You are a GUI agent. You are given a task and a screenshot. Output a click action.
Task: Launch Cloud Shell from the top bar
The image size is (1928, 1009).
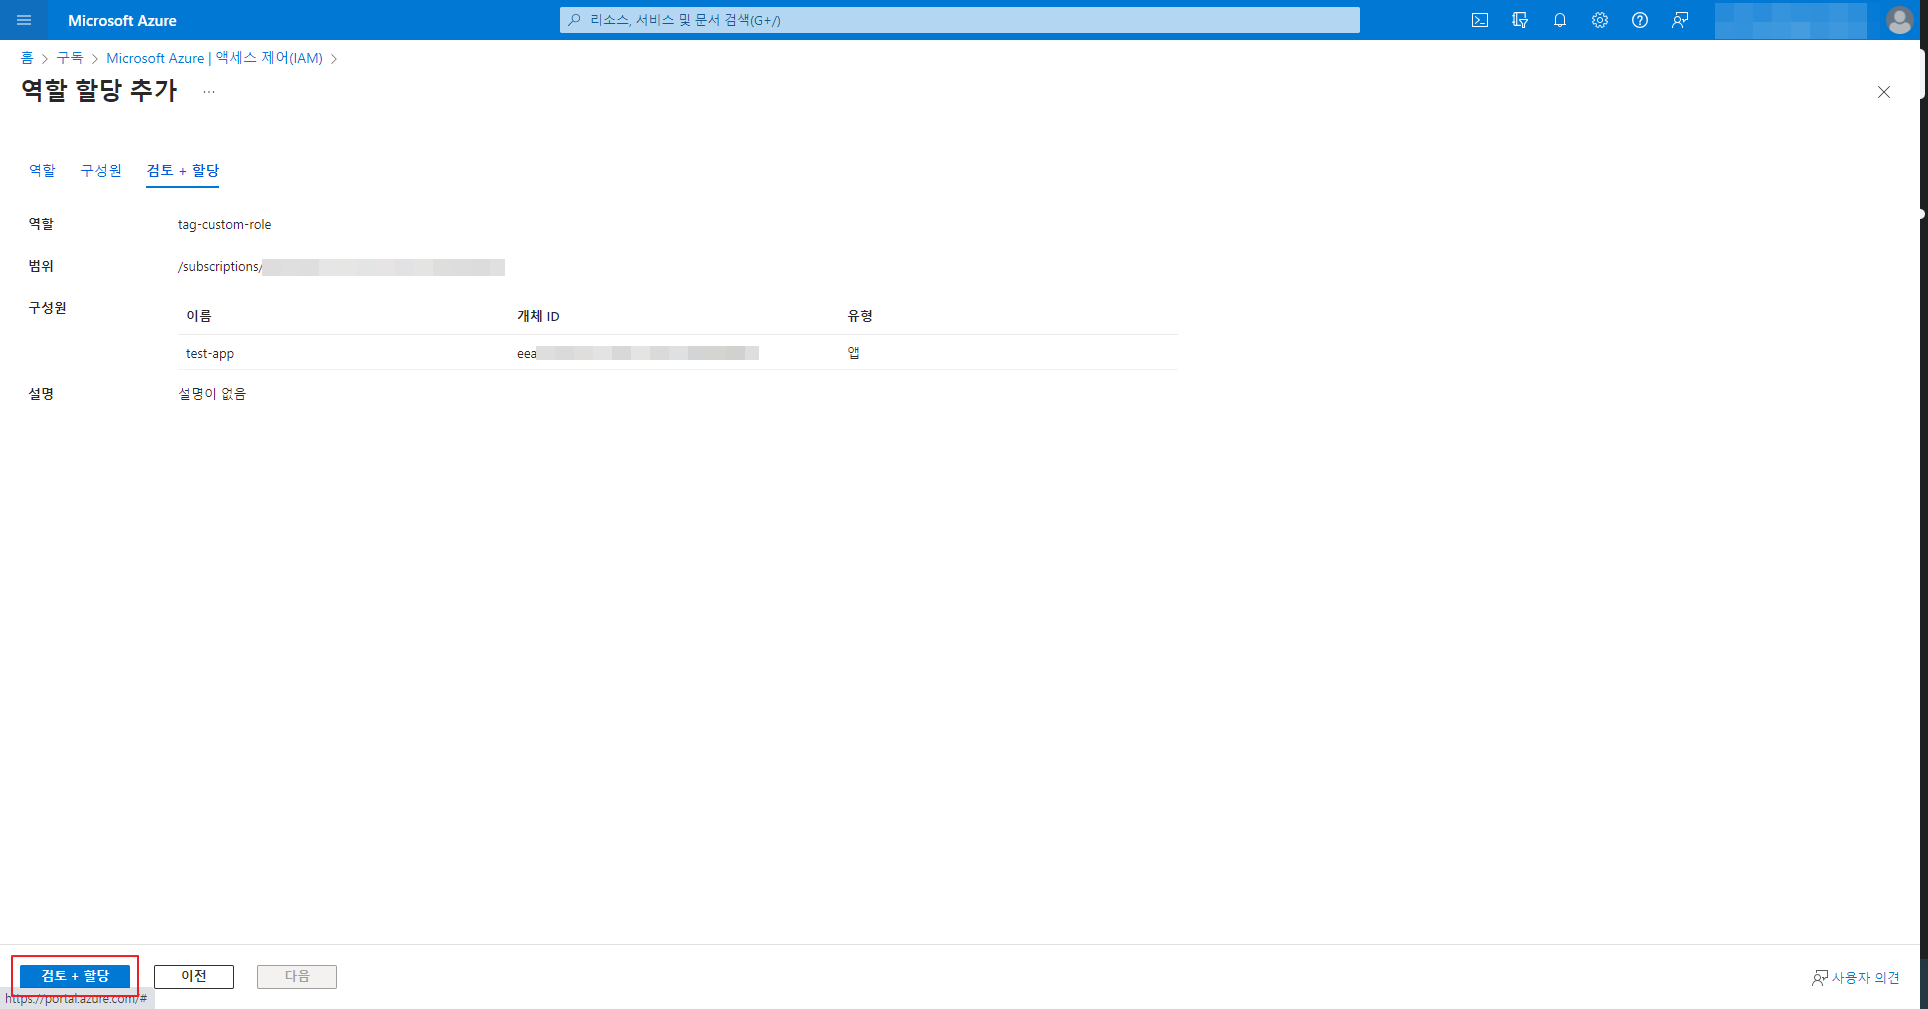pos(1480,20)
